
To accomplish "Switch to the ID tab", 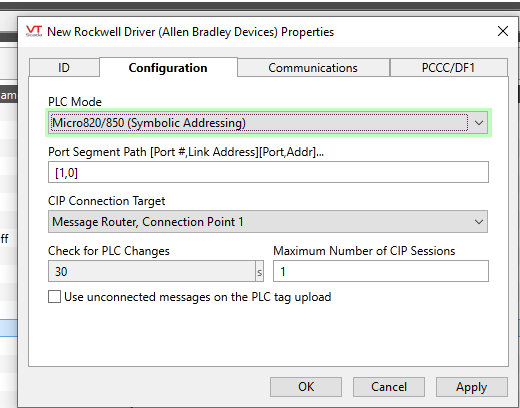I will click(64, 68).
